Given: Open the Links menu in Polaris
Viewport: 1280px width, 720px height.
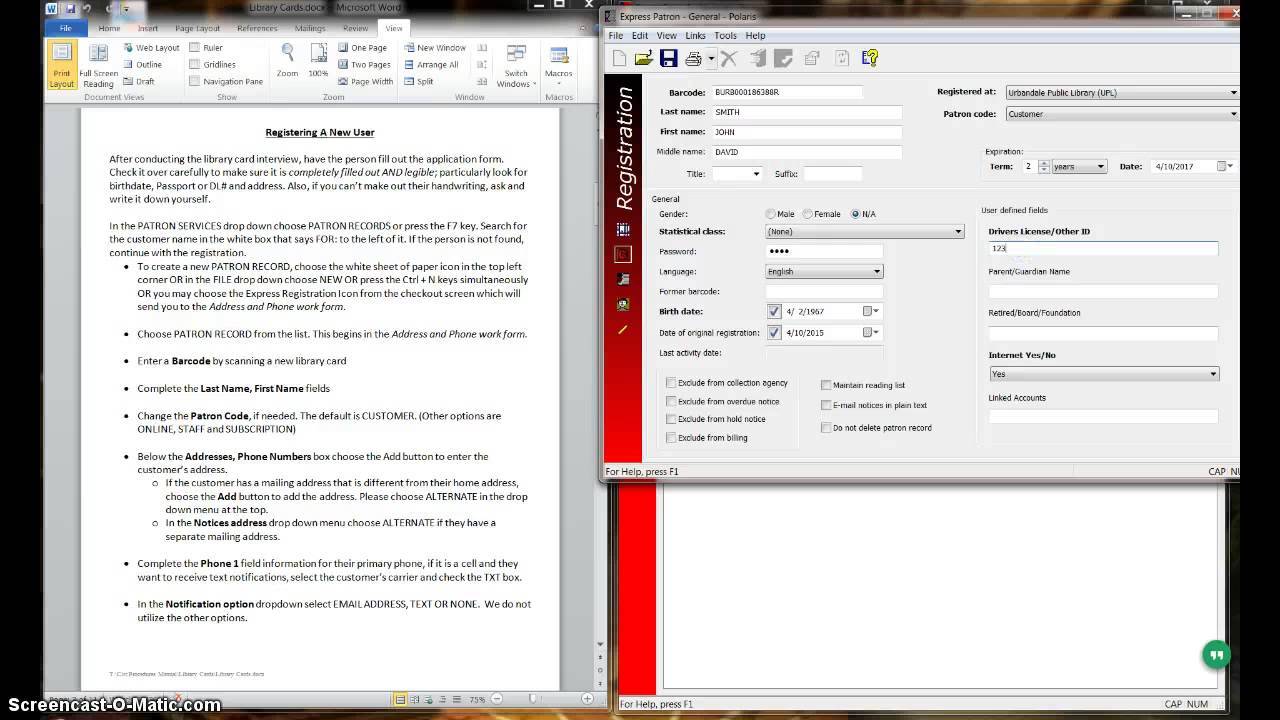Looking at the screenshot, I should tap(695, 36).
